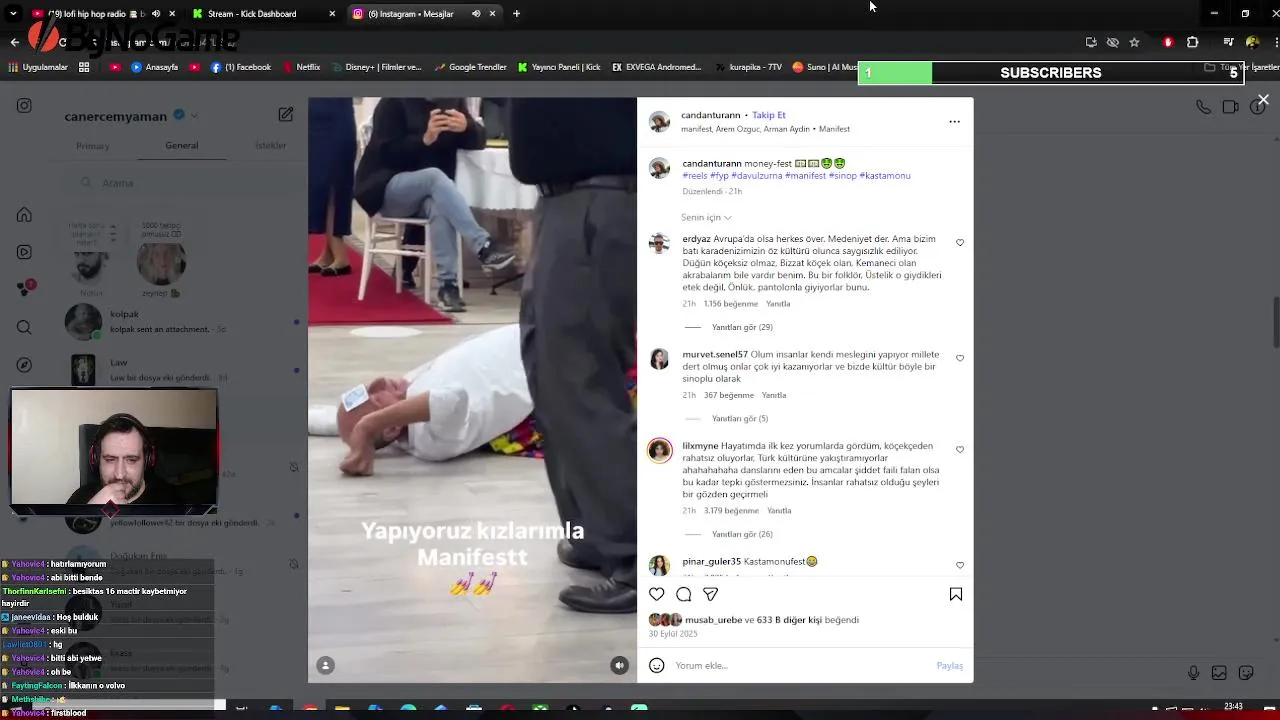This screenshot has height=720, width=1280.
Task: Like lilxmyne's comment
Action: pyautogui.click(x=960, y=450)
